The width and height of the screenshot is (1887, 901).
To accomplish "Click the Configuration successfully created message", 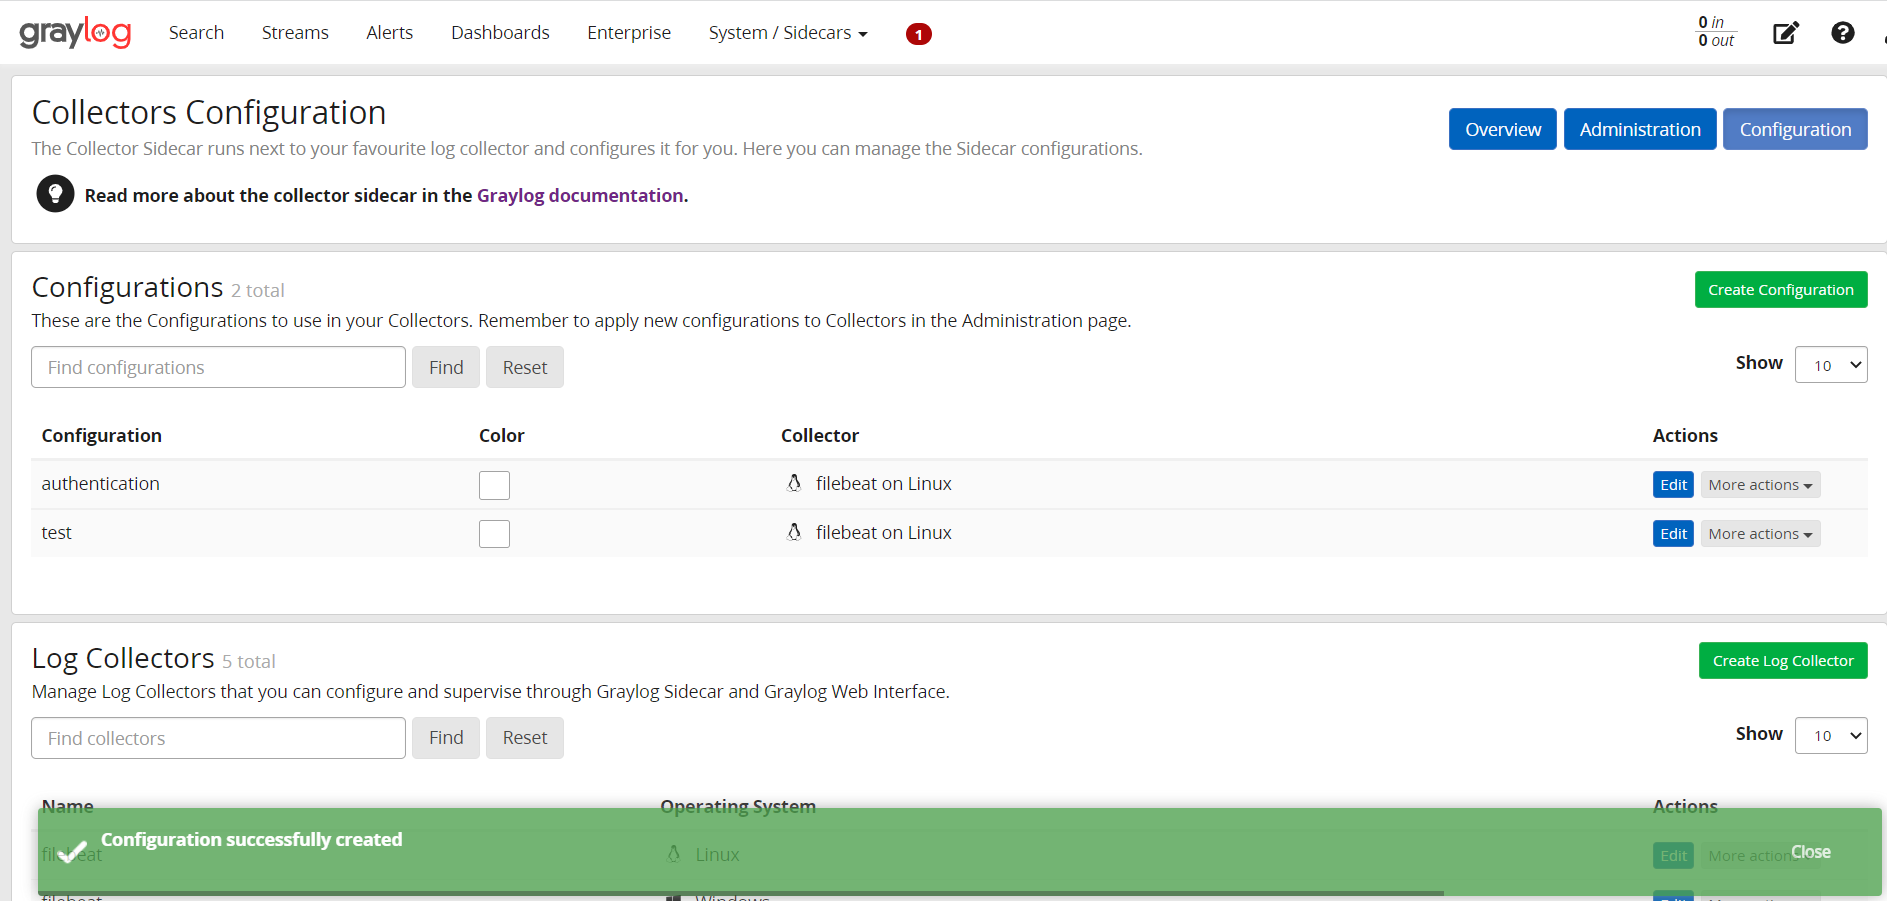I will pyautogui.click(x=251, y=839).
